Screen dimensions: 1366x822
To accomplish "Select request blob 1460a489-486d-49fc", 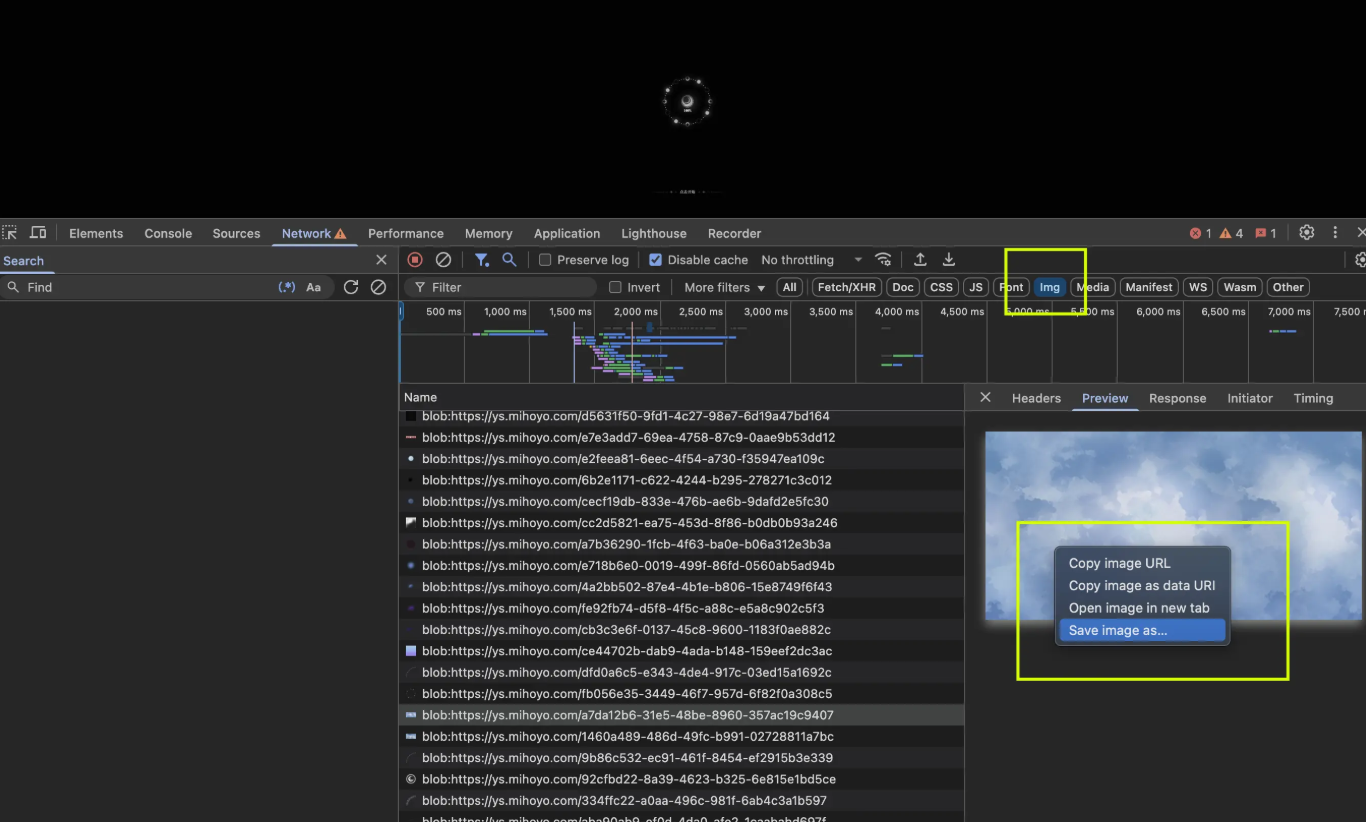I will [681, 736].
